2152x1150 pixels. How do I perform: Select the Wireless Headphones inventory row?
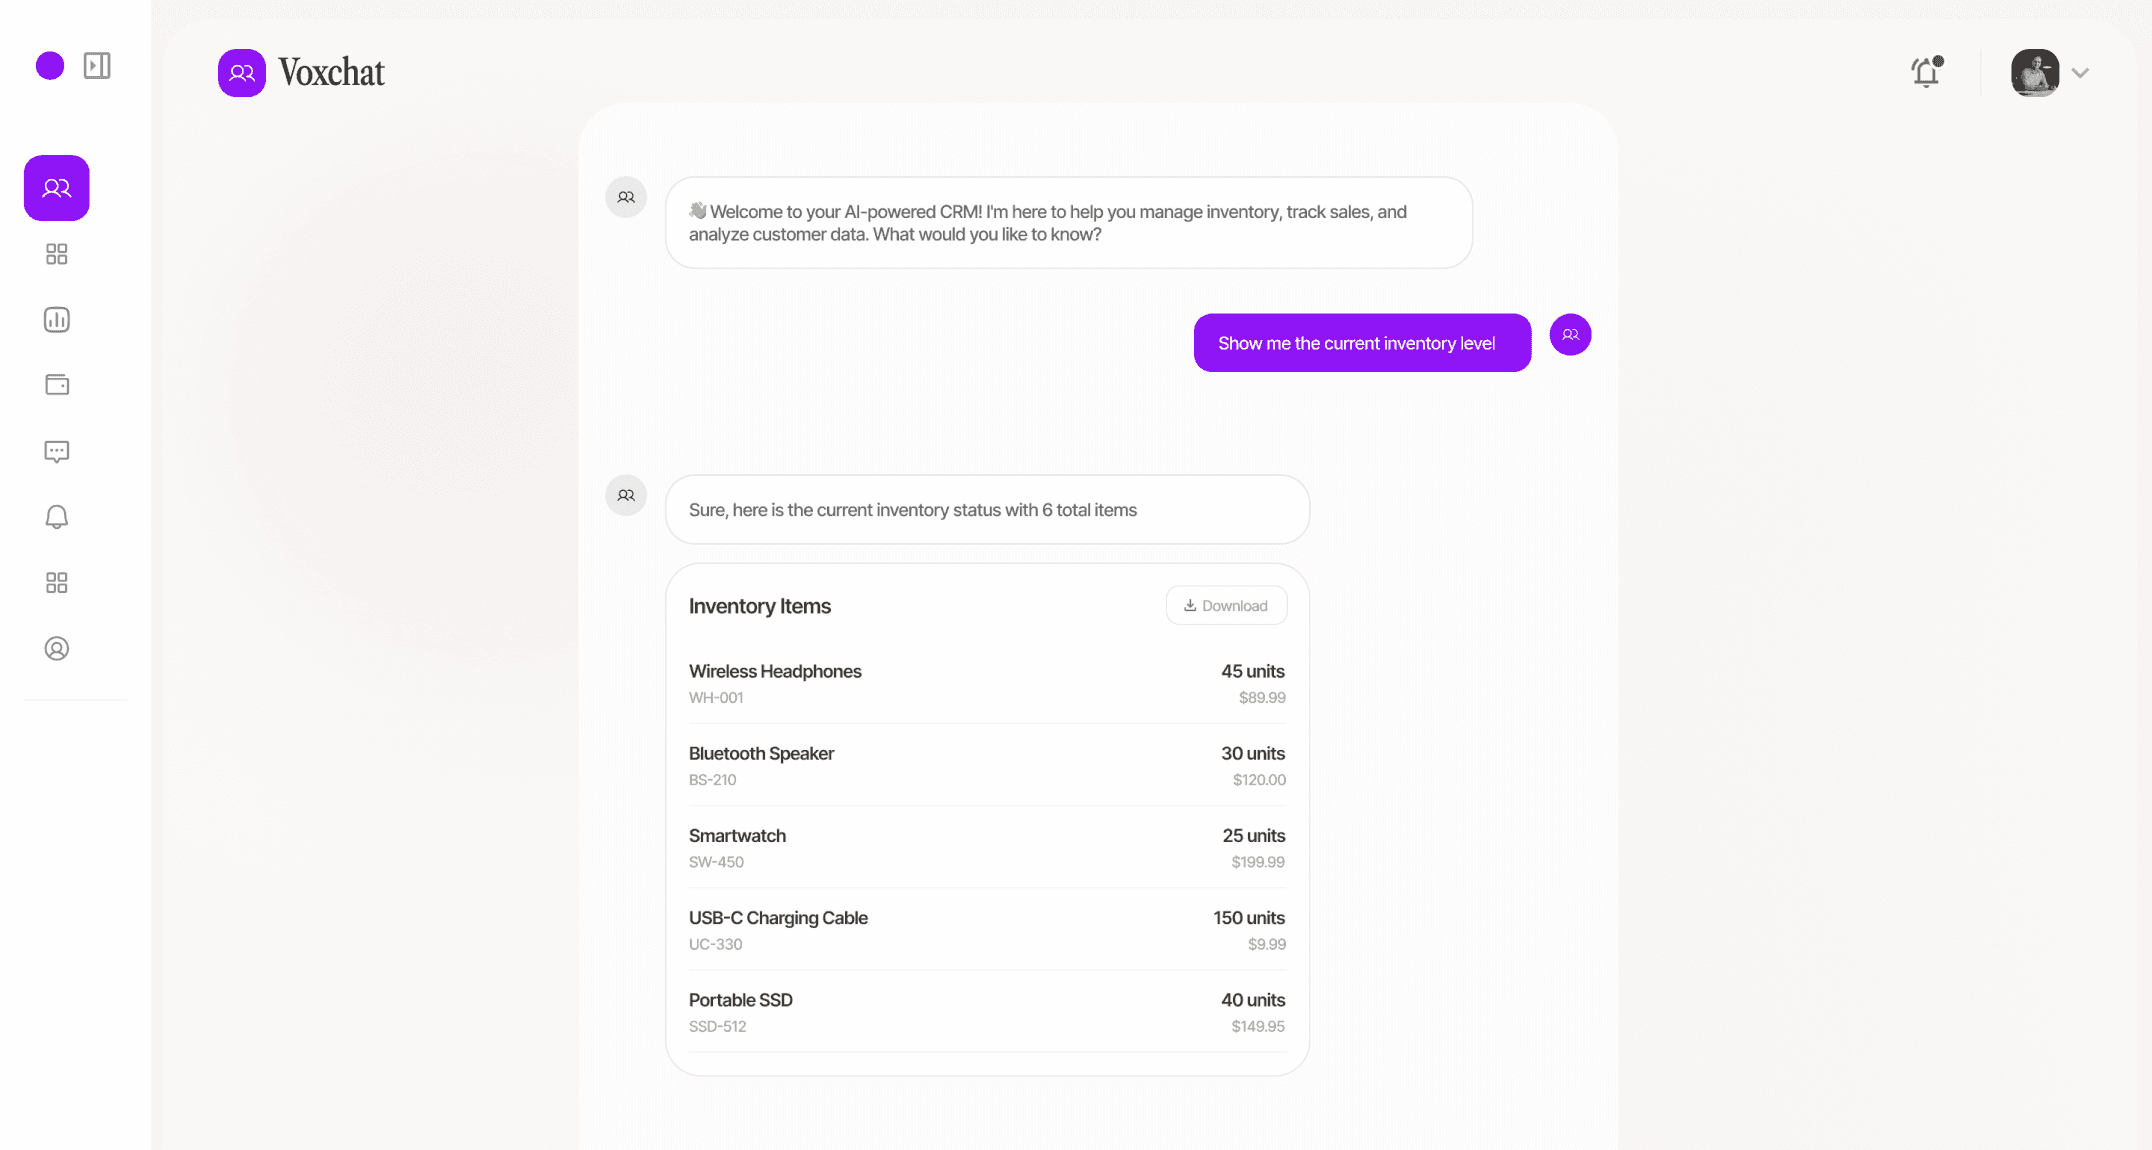[987, 683]
